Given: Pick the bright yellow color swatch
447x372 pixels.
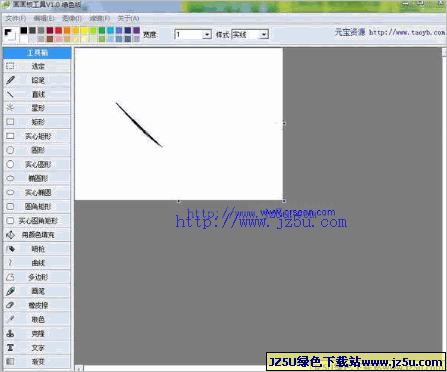Looking at the screenshot, I should (x=84, y=30).
